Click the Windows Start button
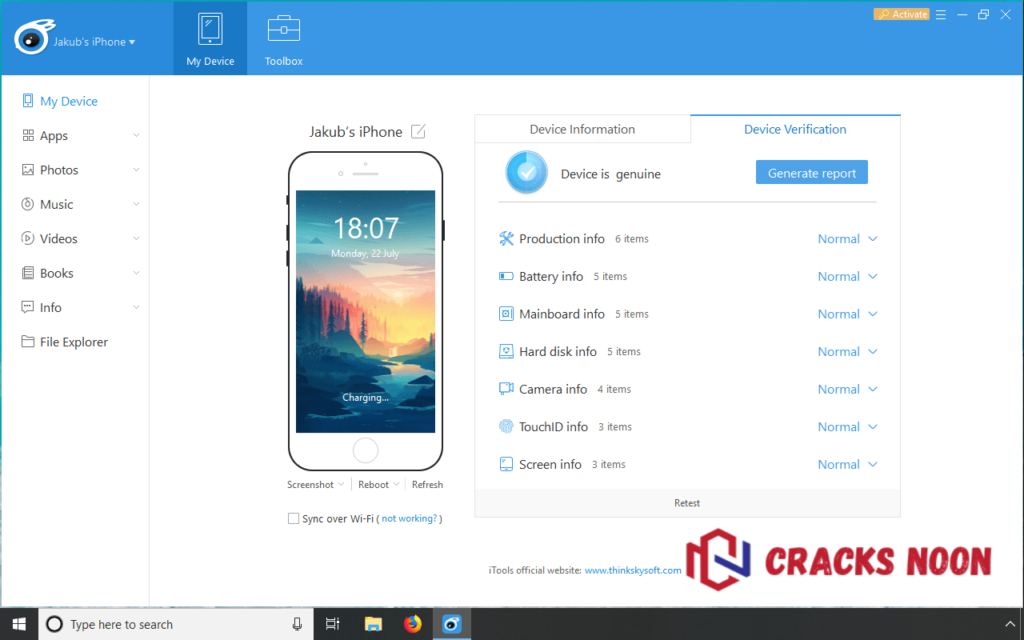This screenshot has width=1024, height=640. coord(19,624)
